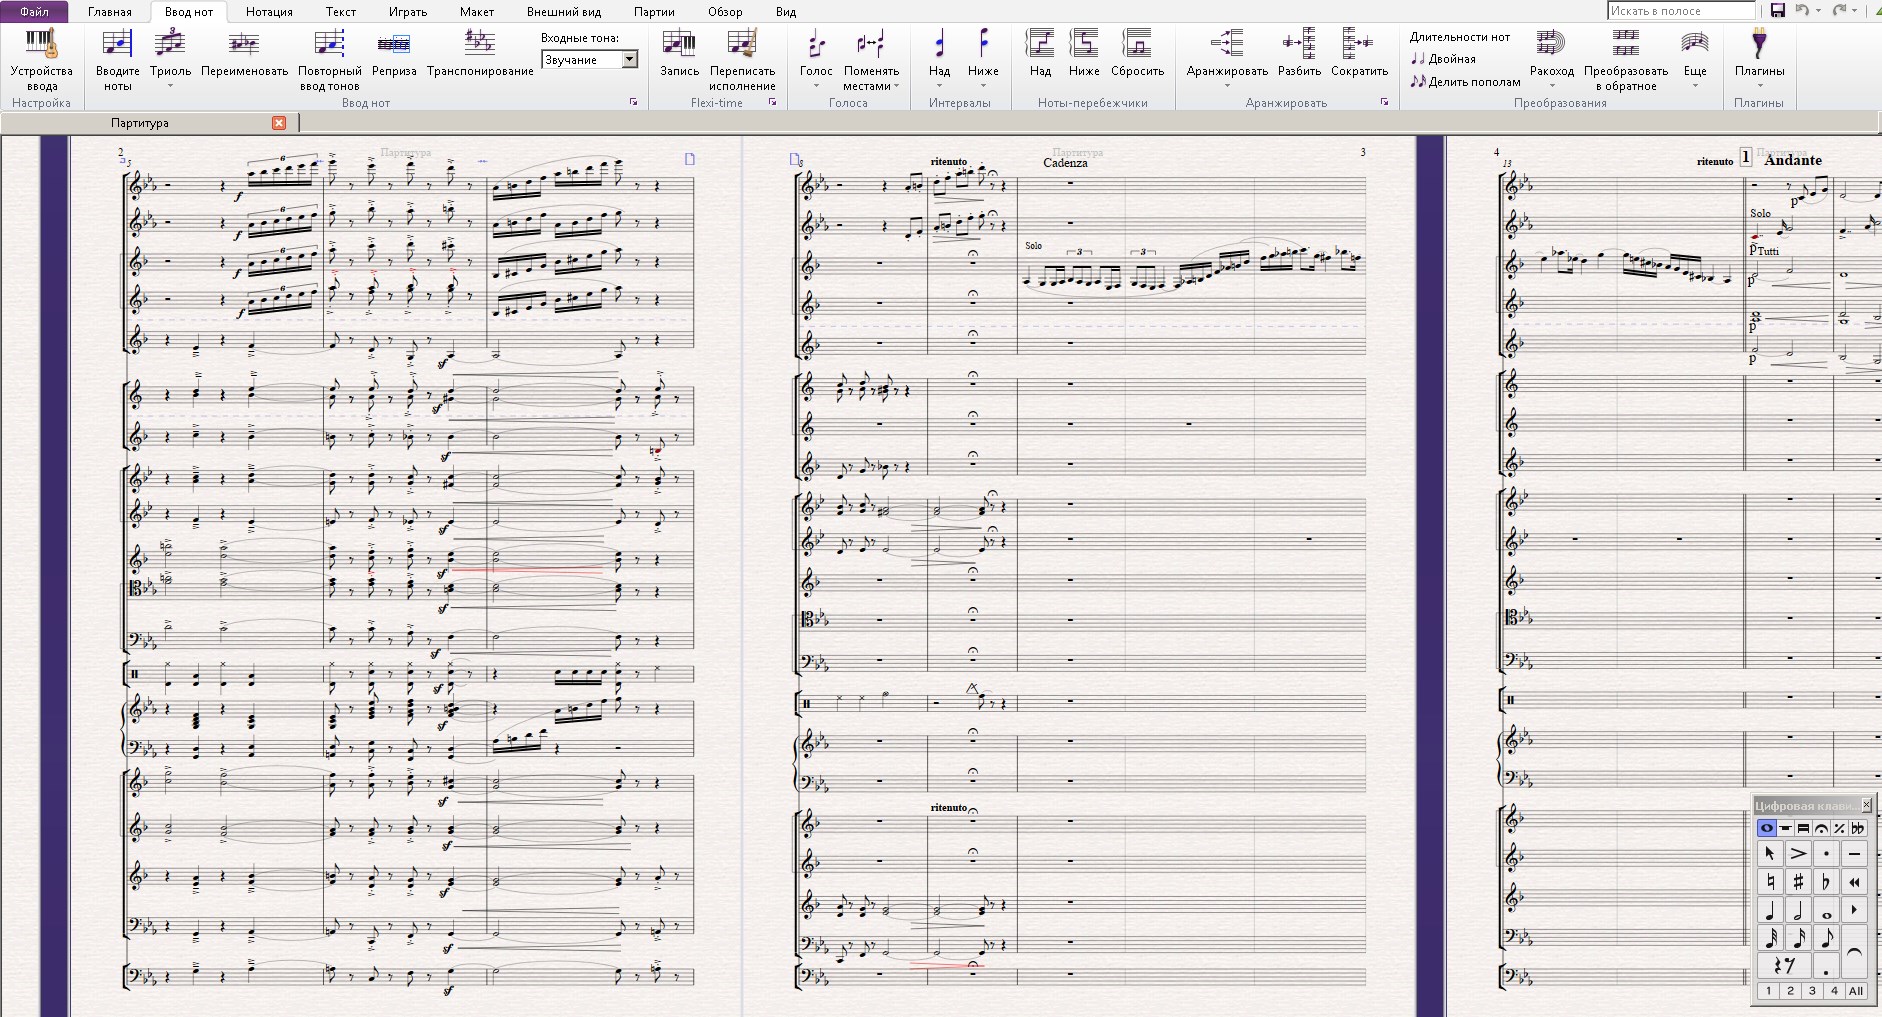The image size is (1882, 1017).
Task: Undo the last action with the arrow icon
Action: [x=1801, y=10]
